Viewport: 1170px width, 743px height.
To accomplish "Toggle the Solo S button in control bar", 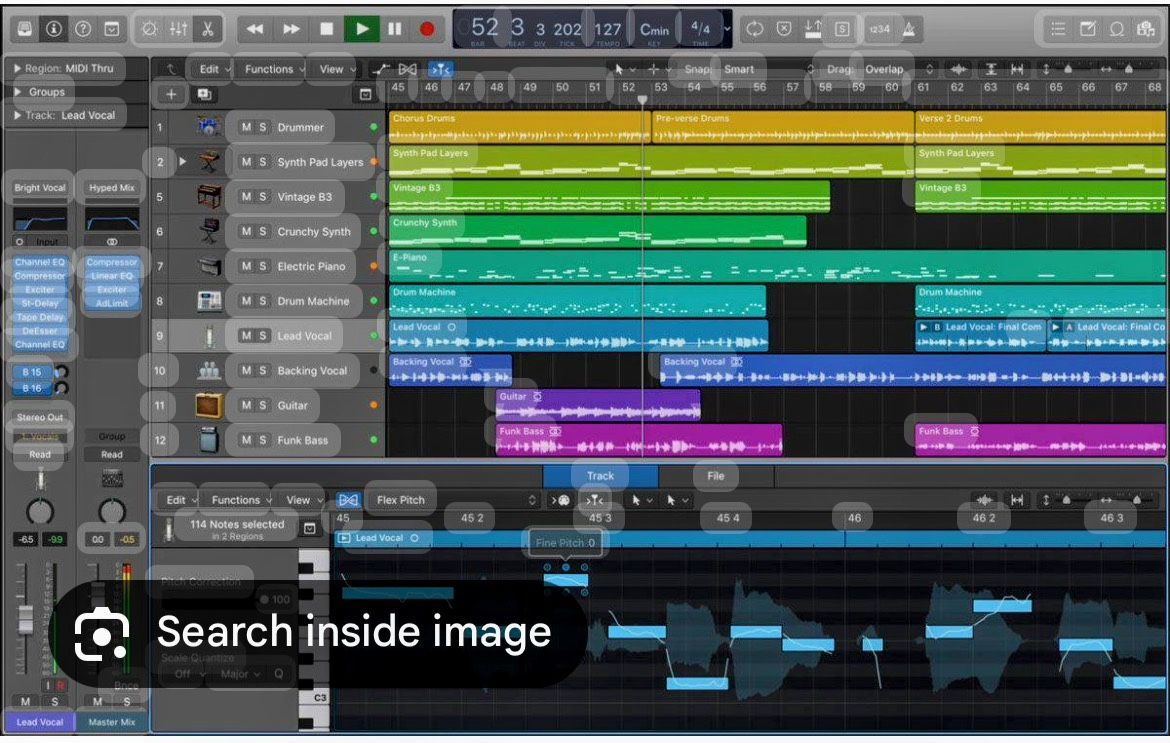I will (842, 29).
